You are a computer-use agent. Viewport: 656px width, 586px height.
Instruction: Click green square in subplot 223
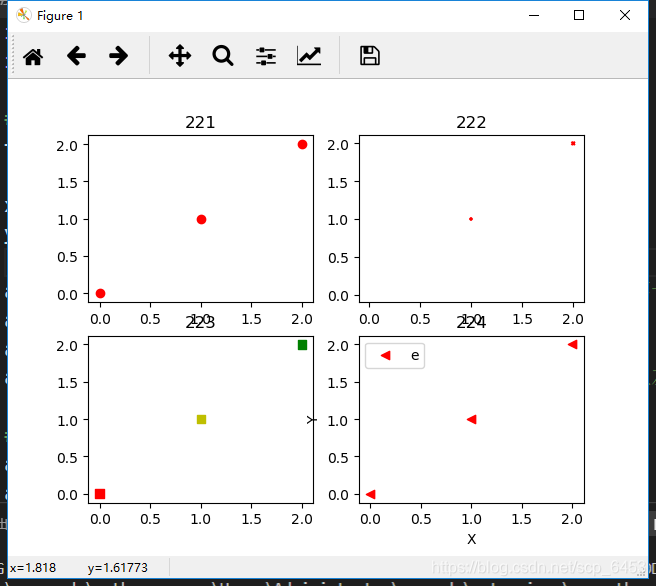pyautogui.click(x=302, y=345)
